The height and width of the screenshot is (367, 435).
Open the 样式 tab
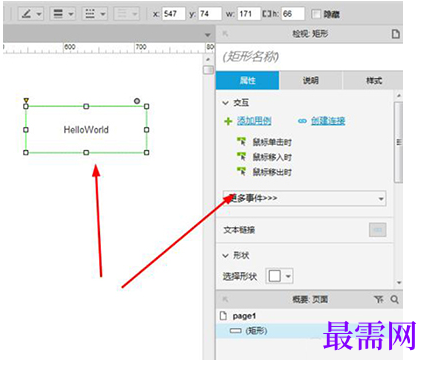[373, 80]
